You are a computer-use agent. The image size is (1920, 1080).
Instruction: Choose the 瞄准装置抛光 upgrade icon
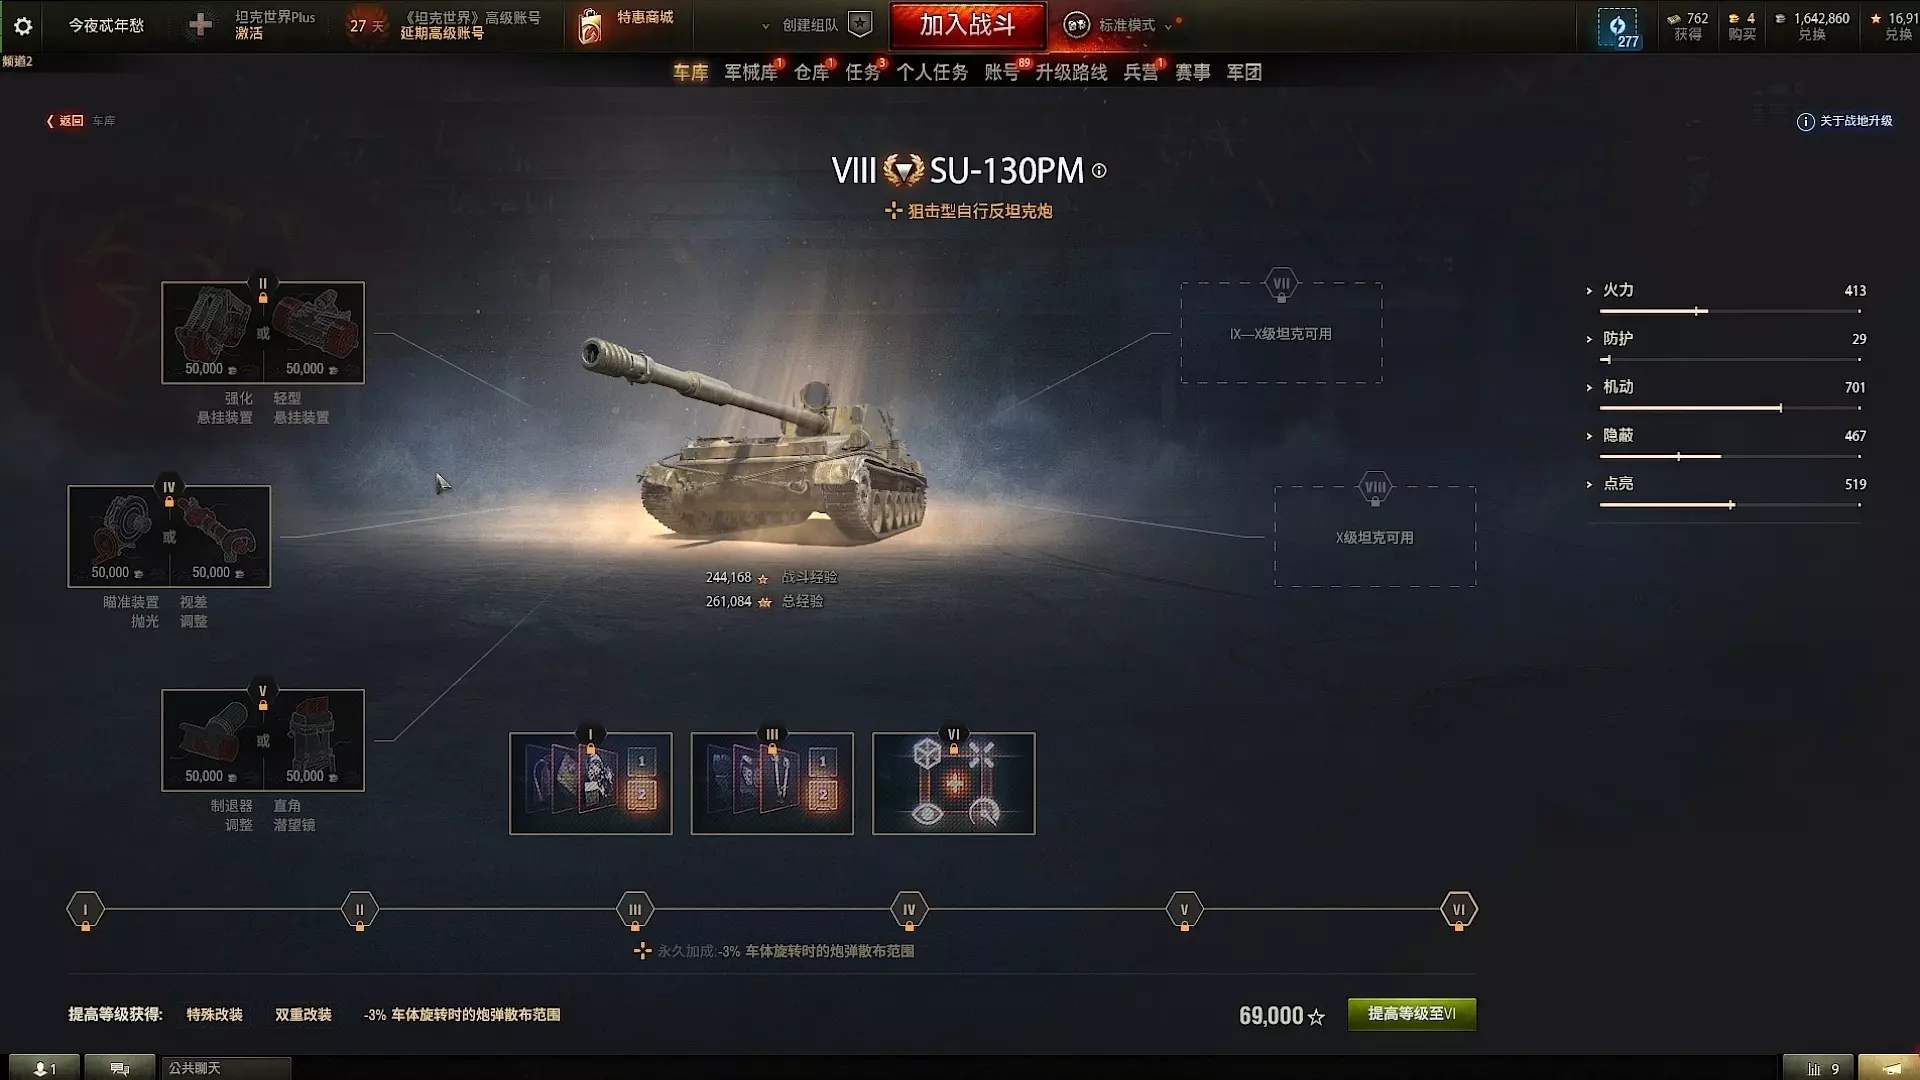[119, 537]
